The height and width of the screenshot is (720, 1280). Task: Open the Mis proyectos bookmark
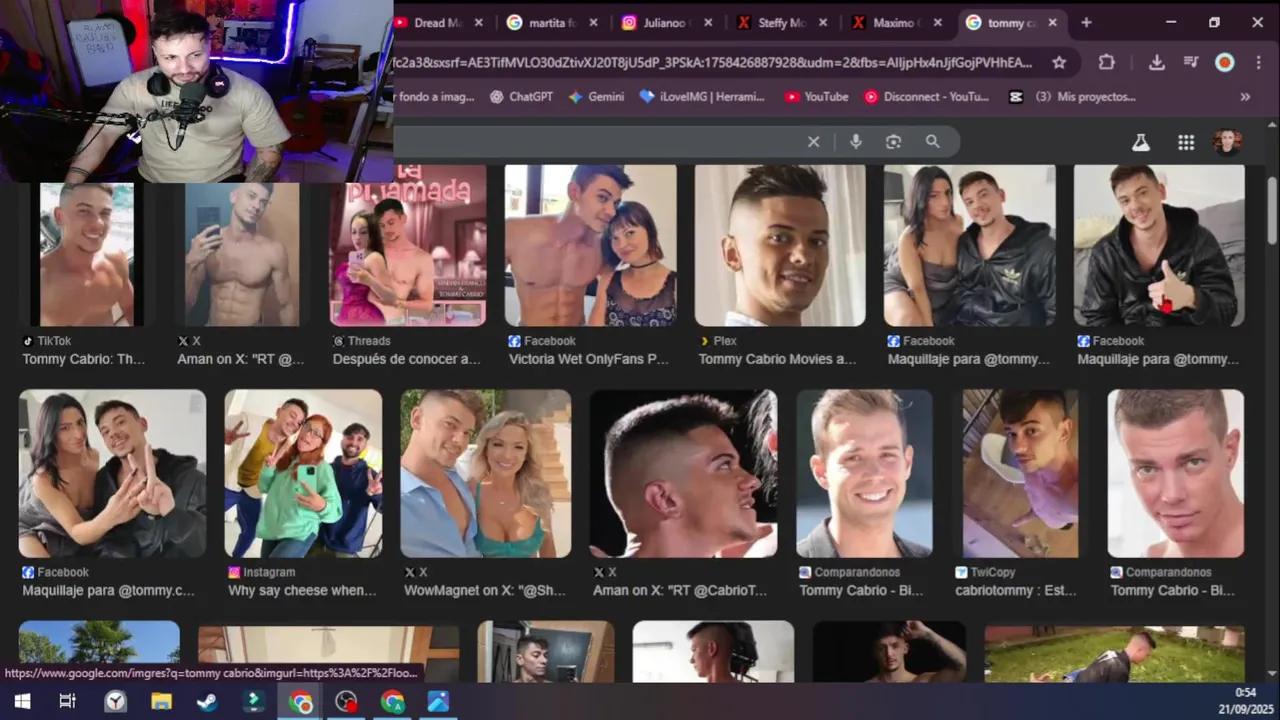[1072, 97]
